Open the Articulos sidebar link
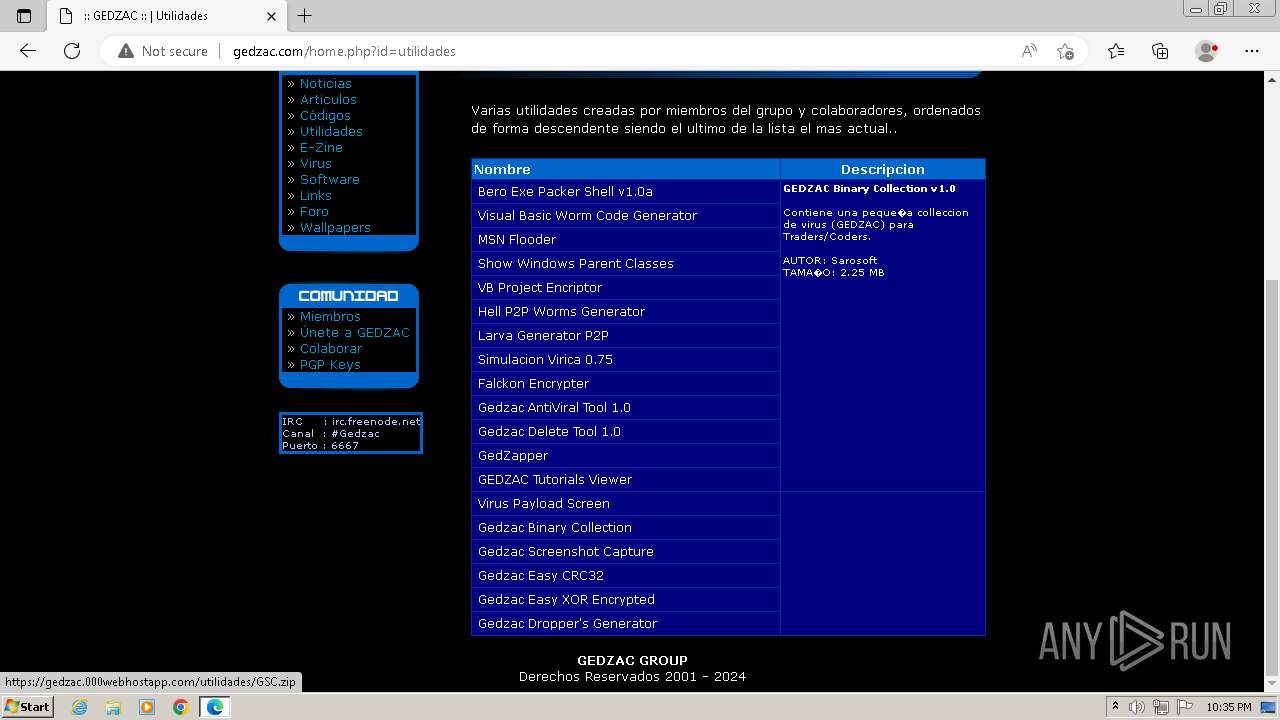1280x720 pixels. (328, 99)
